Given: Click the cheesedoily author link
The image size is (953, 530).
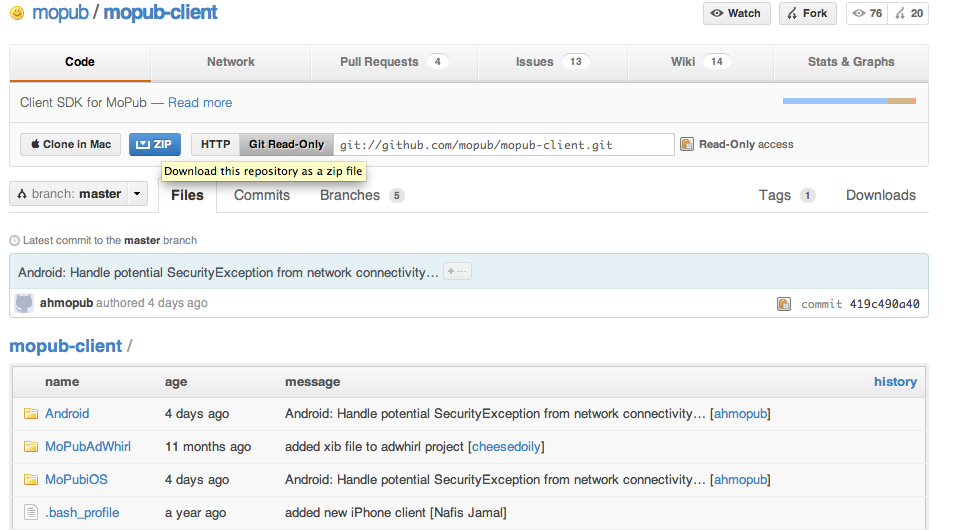Looking at the screenshot, I should click(x=506, y=447).
